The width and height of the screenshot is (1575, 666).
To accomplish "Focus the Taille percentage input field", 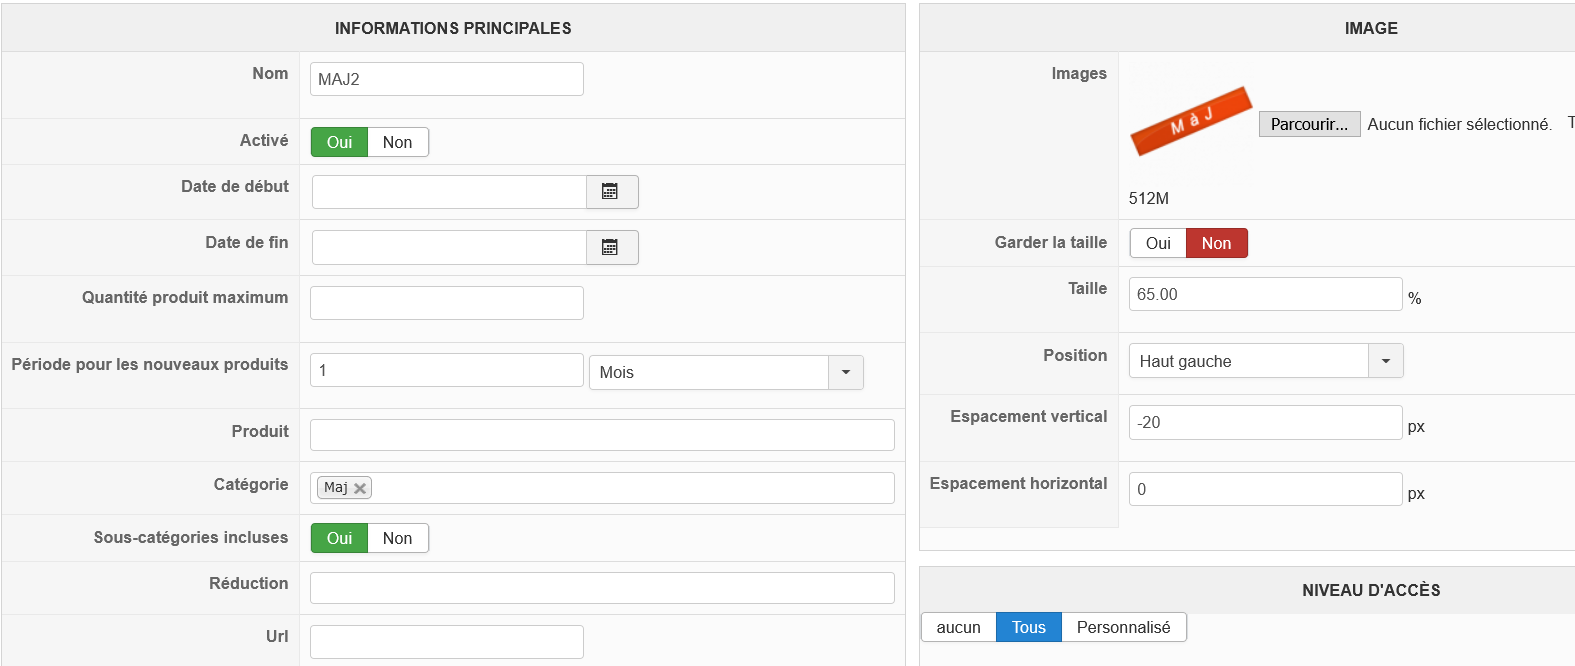I will tap(1265, 294).
